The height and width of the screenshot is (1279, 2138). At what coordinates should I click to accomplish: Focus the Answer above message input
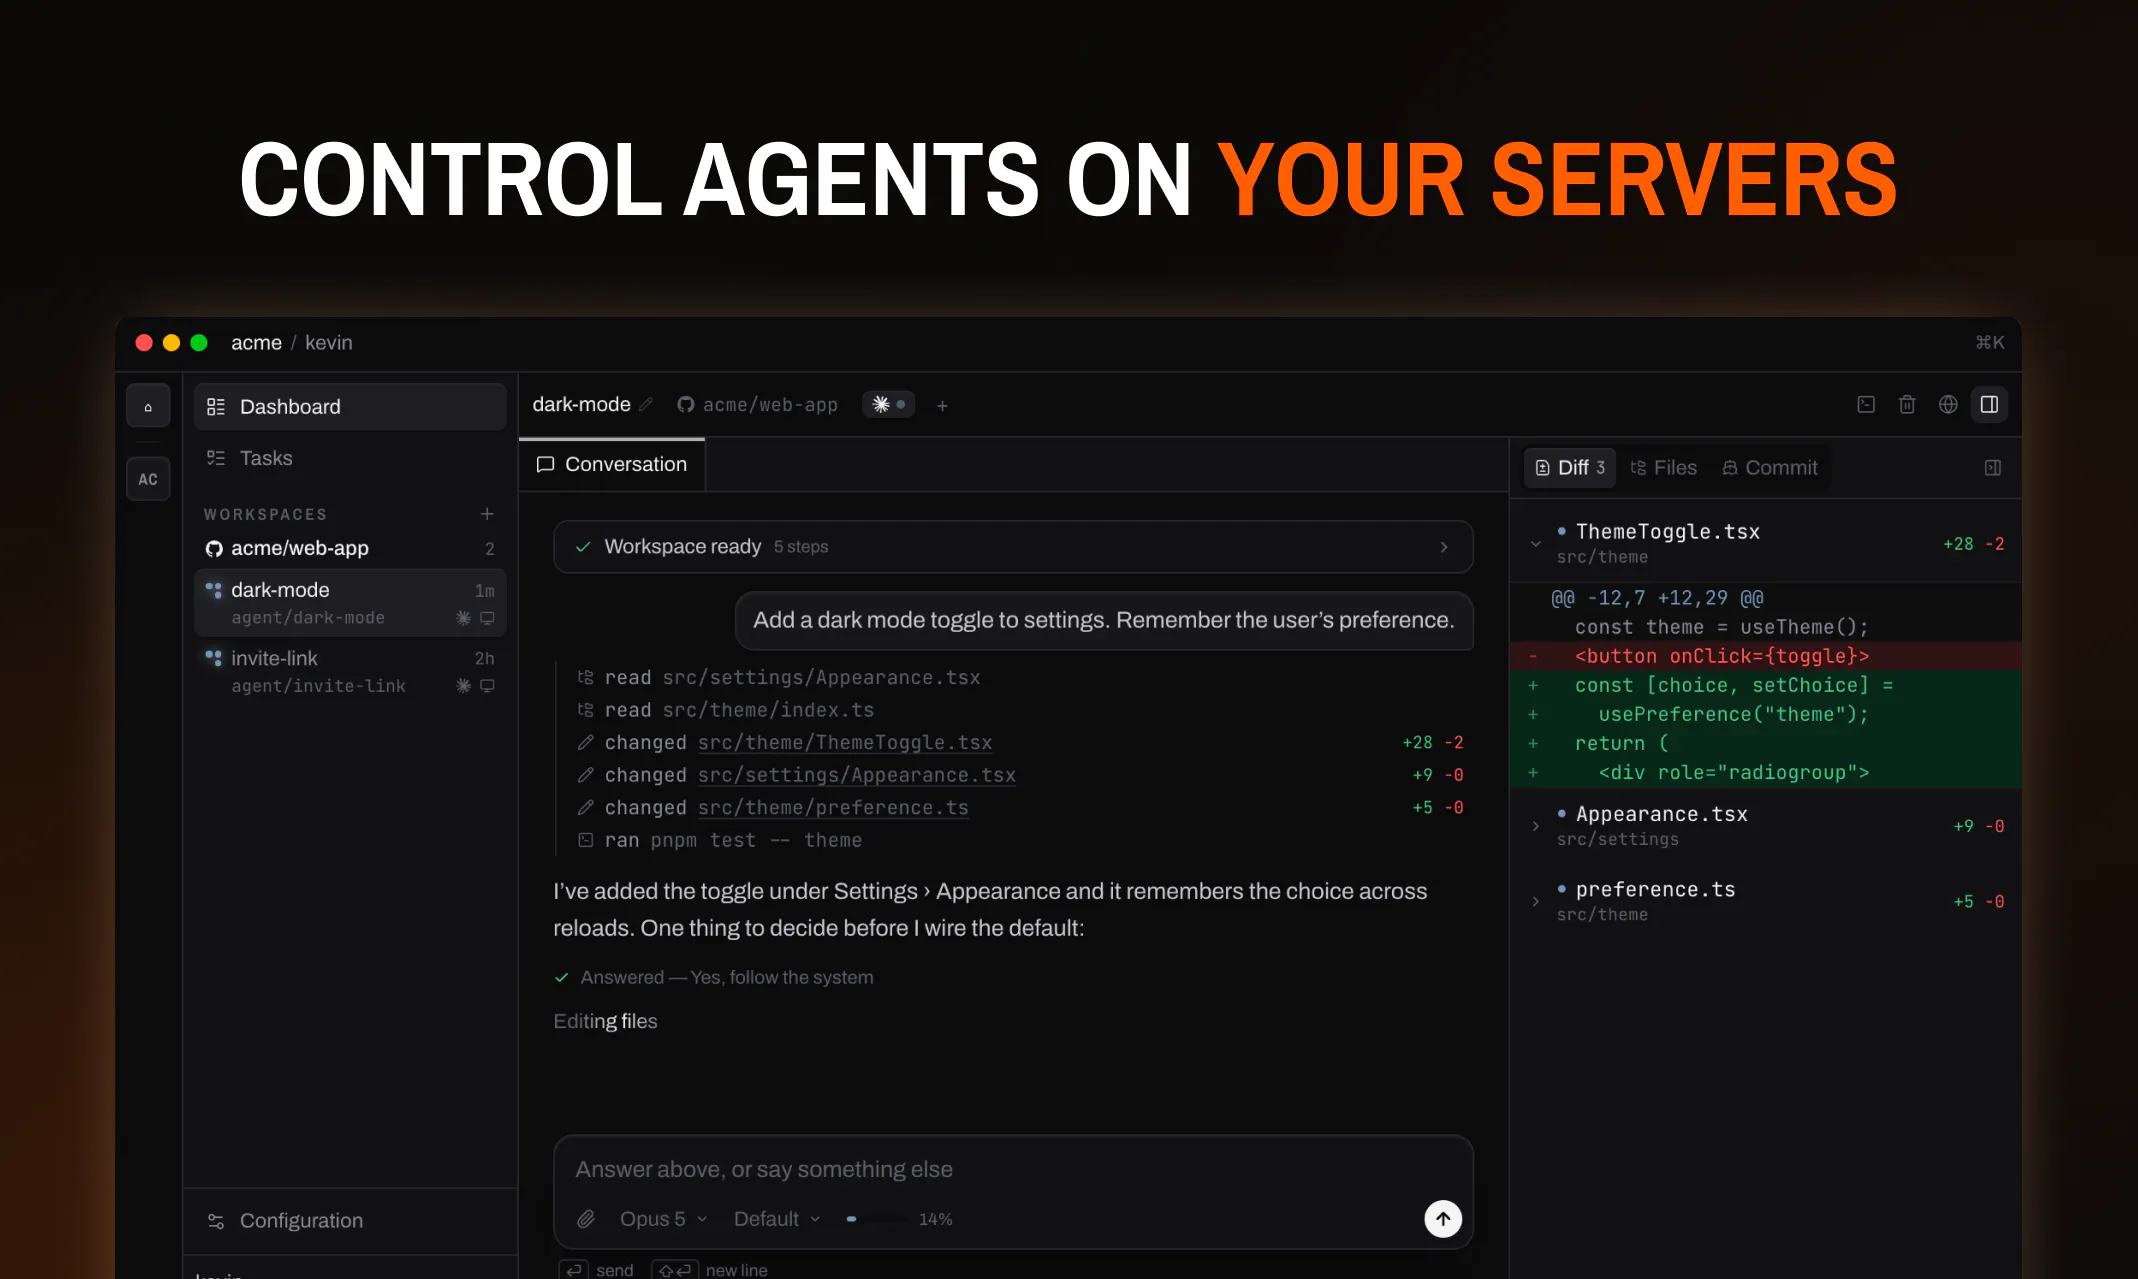1013,1170
